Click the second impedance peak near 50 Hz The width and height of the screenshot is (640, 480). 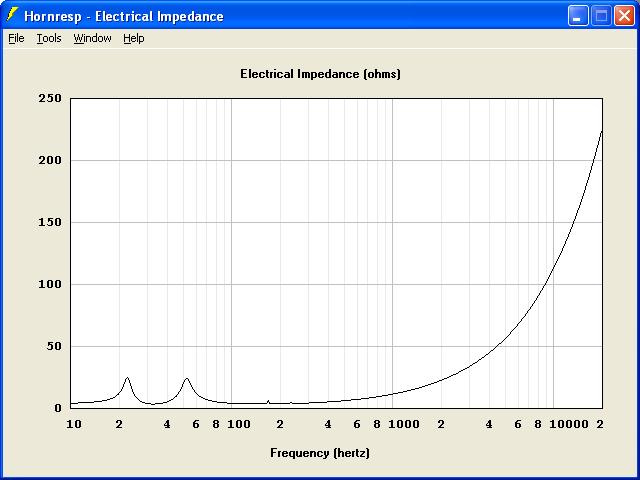(187, 379)
